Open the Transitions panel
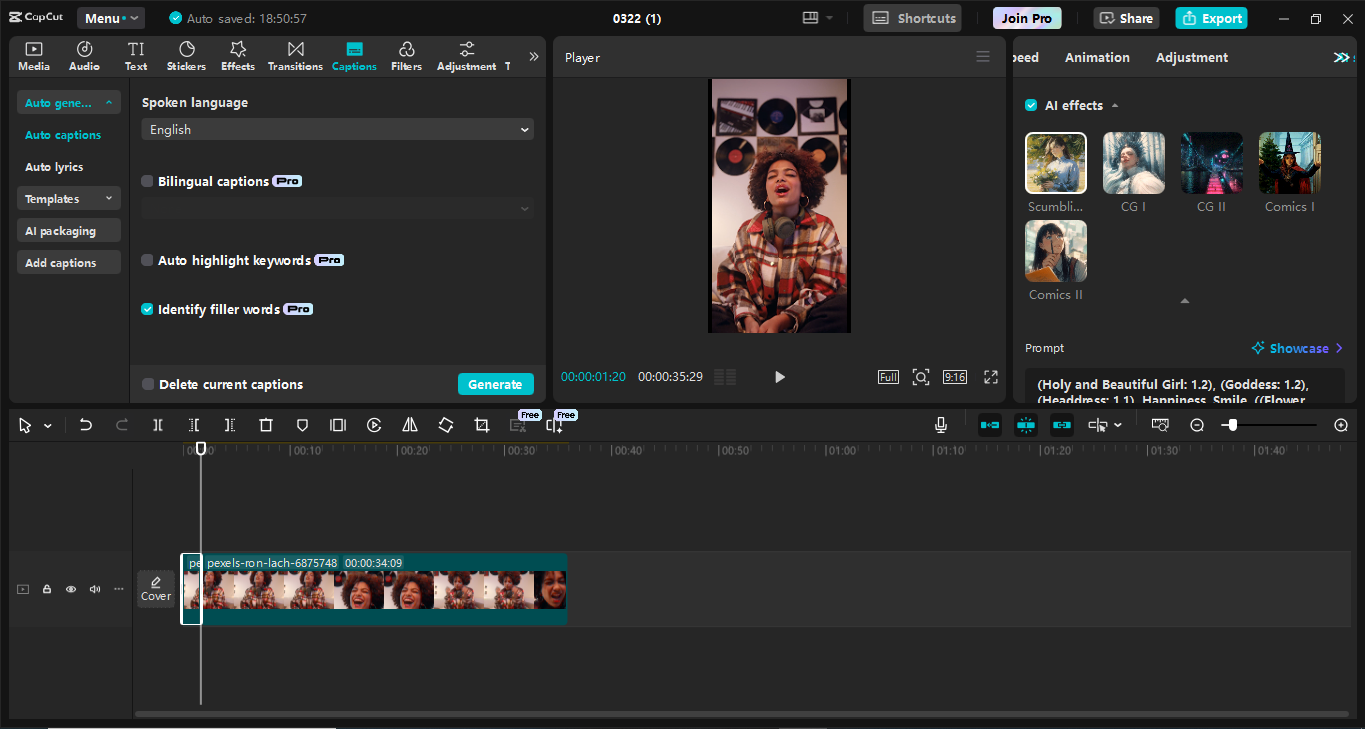 coord(295,55)
